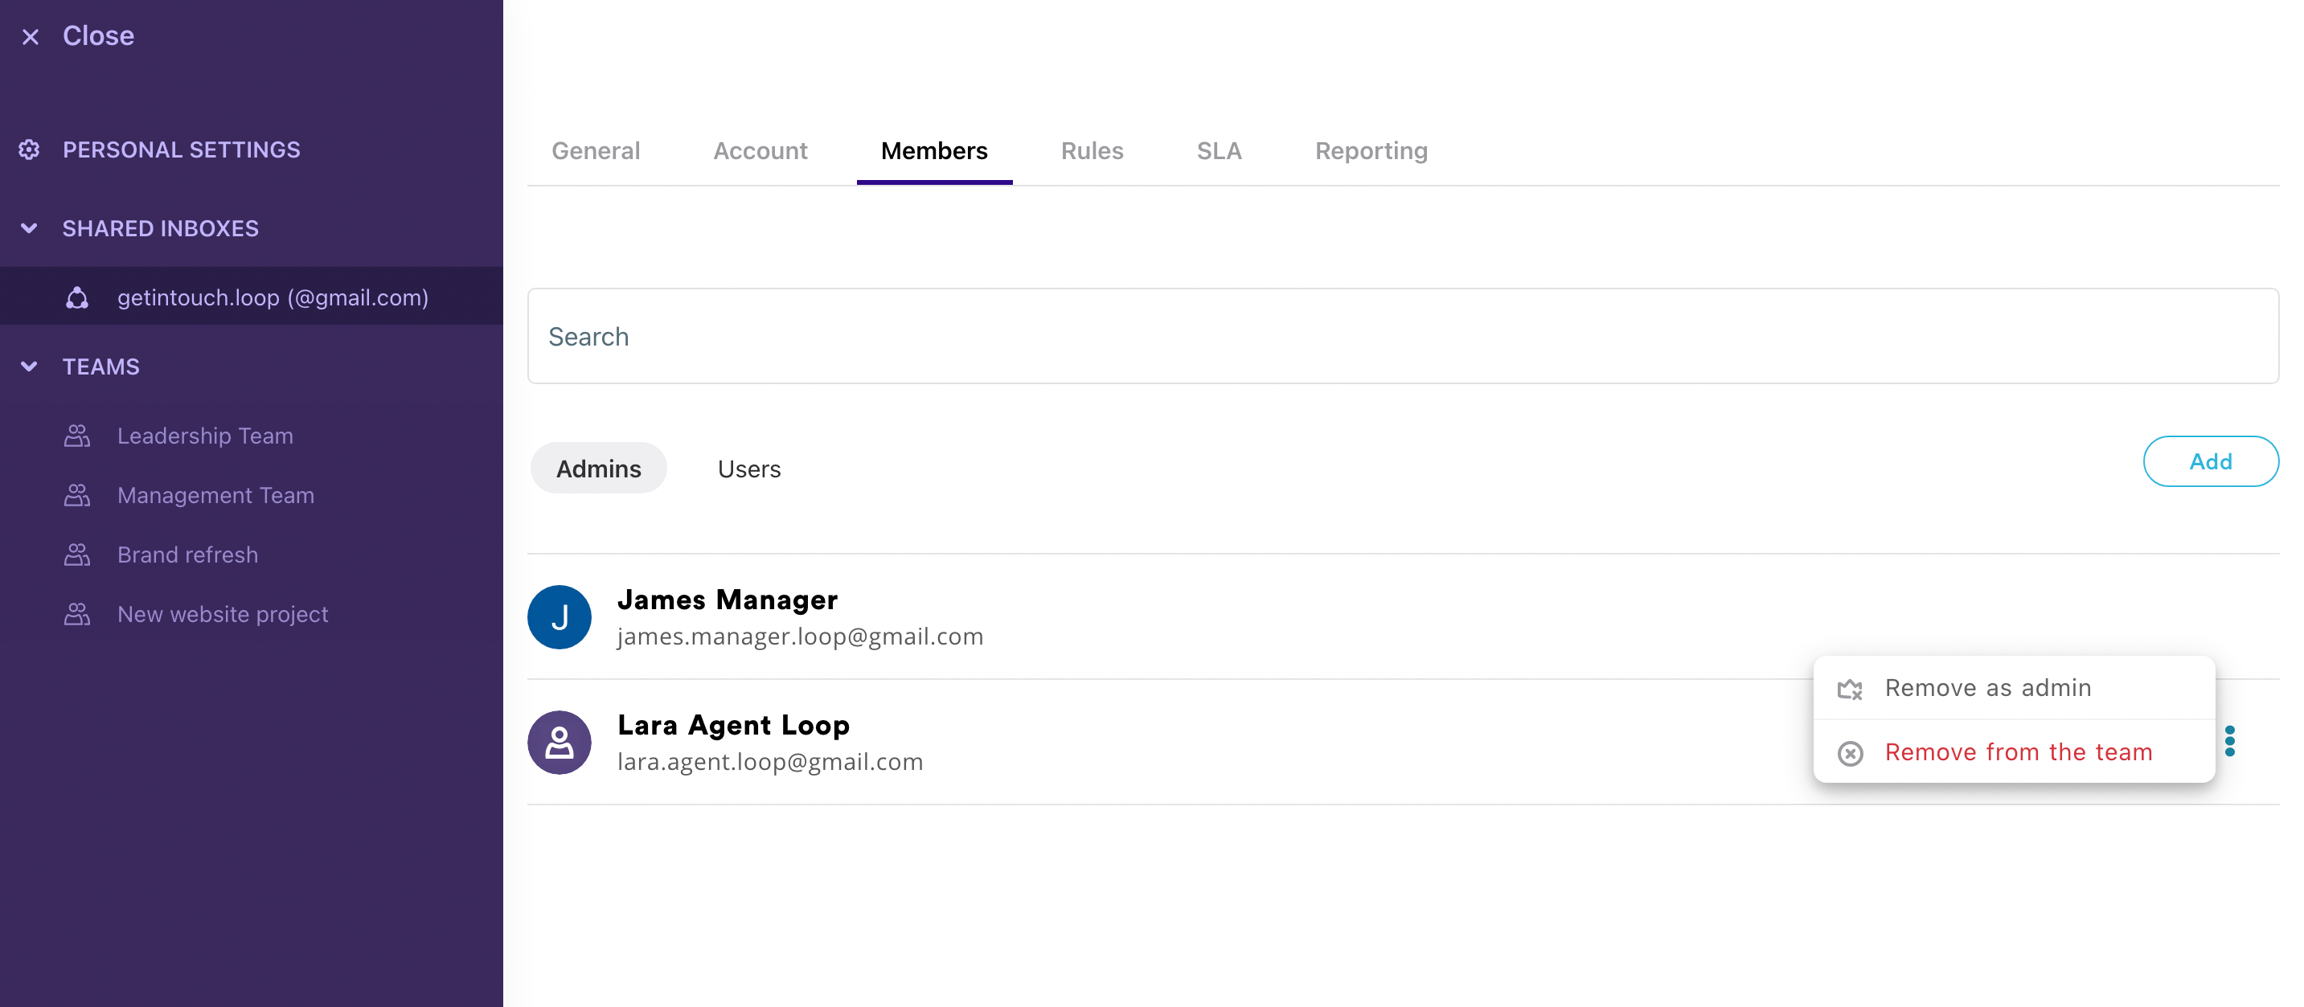Select Remove as admin option
The width and height of the screenshot is (2304, 1007).
[1987, 688]
